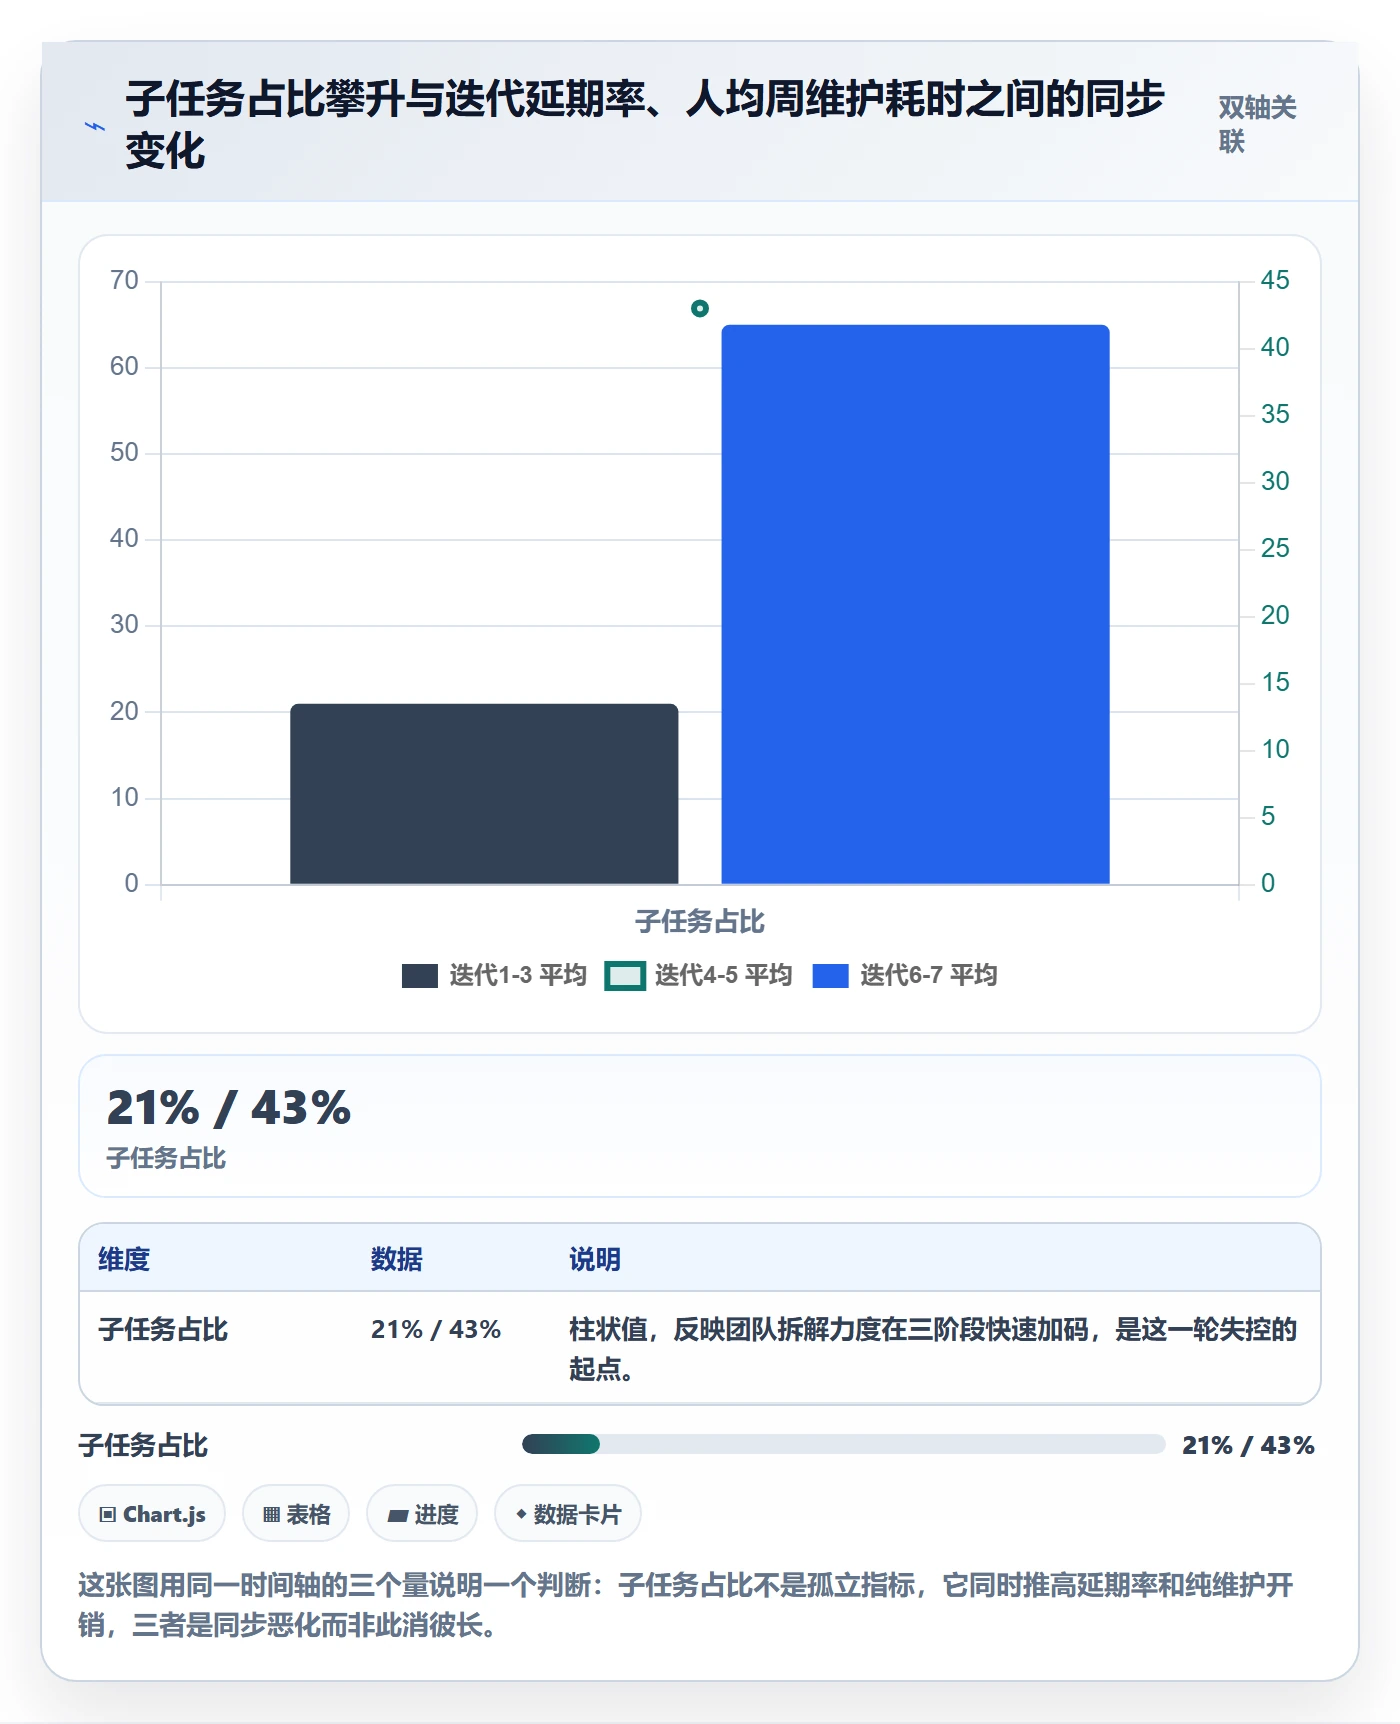
Task: Toggle the 迭代1-3 平均 legend swatch
Action: [x=420, y=976]
